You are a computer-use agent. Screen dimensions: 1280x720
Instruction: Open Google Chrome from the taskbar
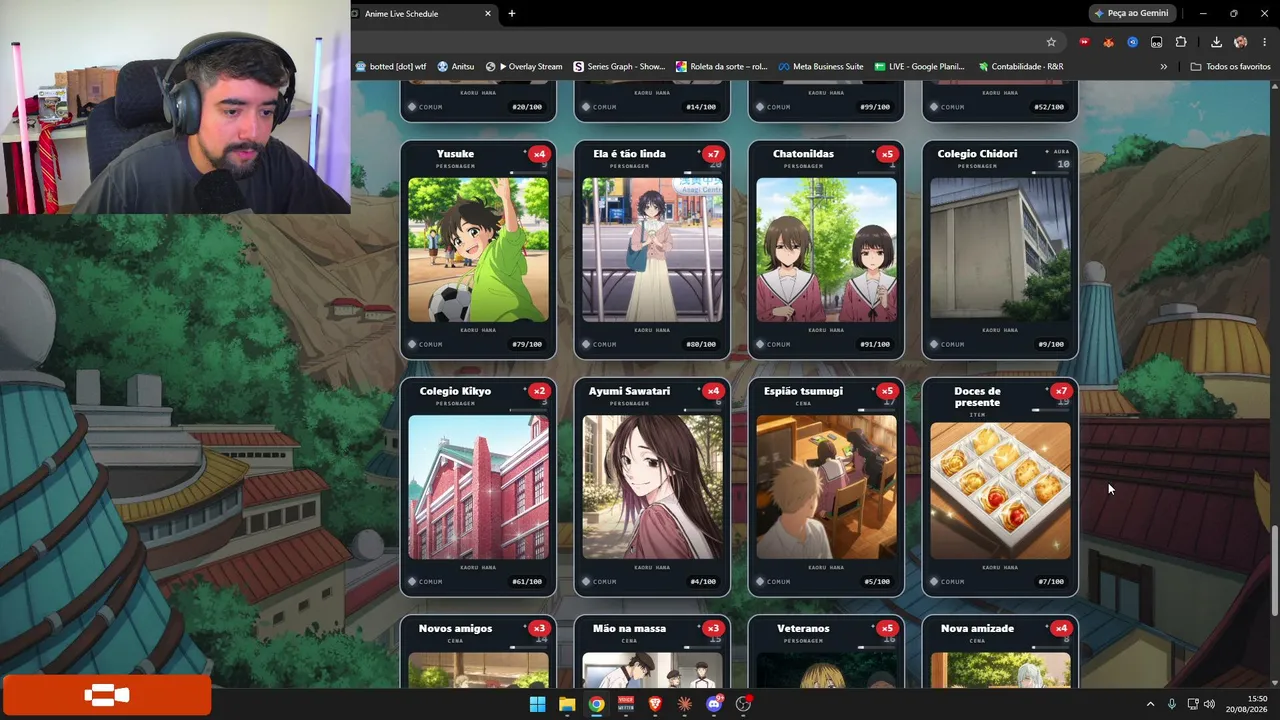596,704
